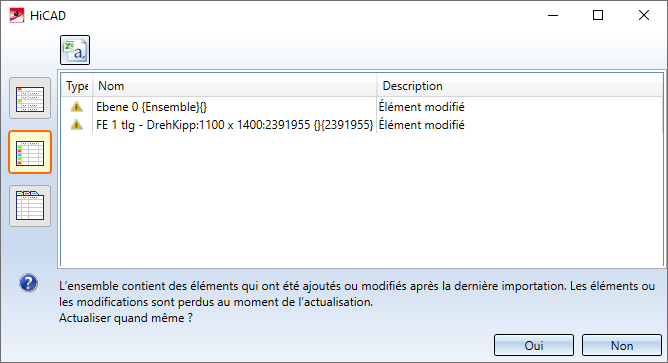This screenshot has width=668, height=363.
Task: Click Élément modifié description of Ebene 0
Action: point(421,107)
